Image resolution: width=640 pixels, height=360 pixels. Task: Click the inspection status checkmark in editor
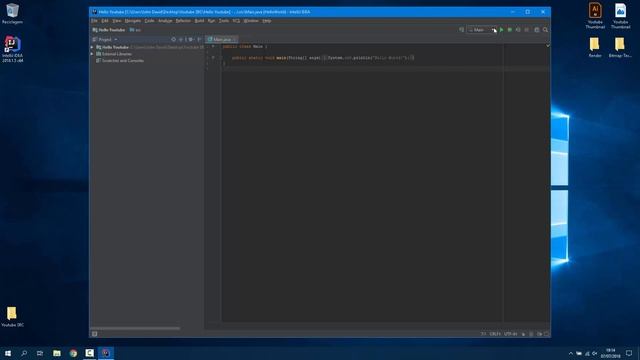[x=547, y=46]
